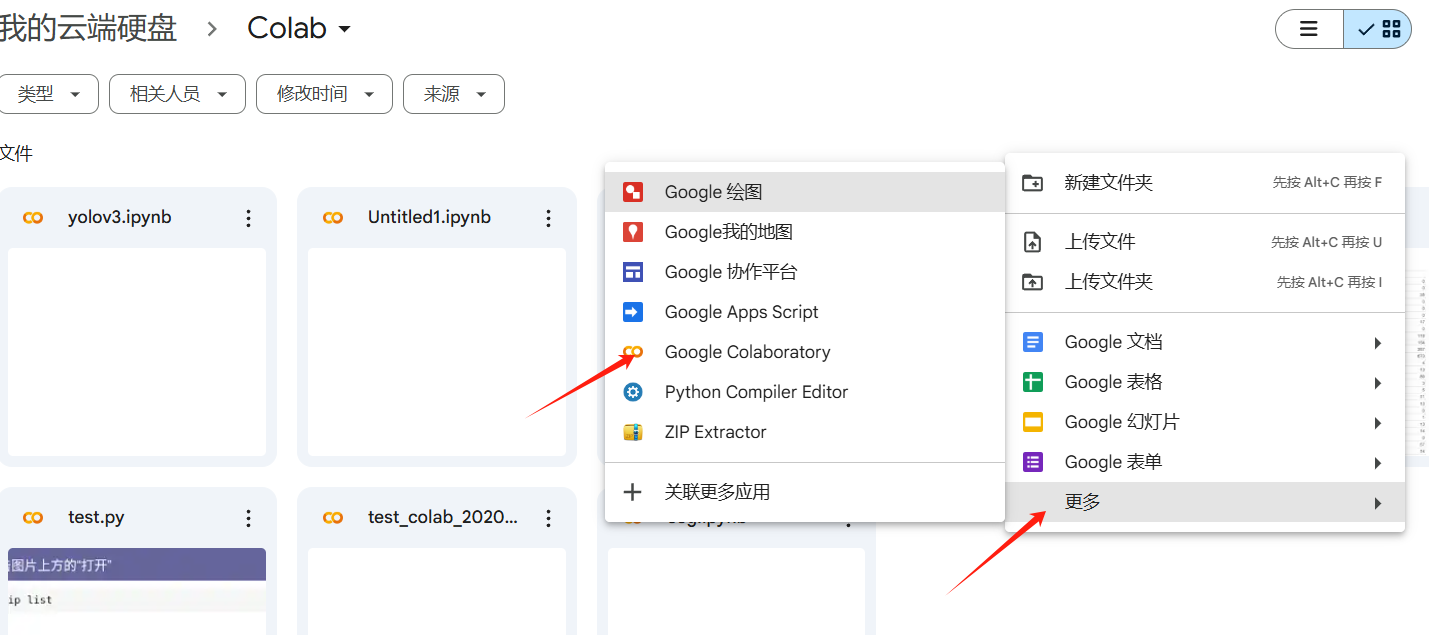Click the plus icon beside 关联更多应用

coord(632,492)
